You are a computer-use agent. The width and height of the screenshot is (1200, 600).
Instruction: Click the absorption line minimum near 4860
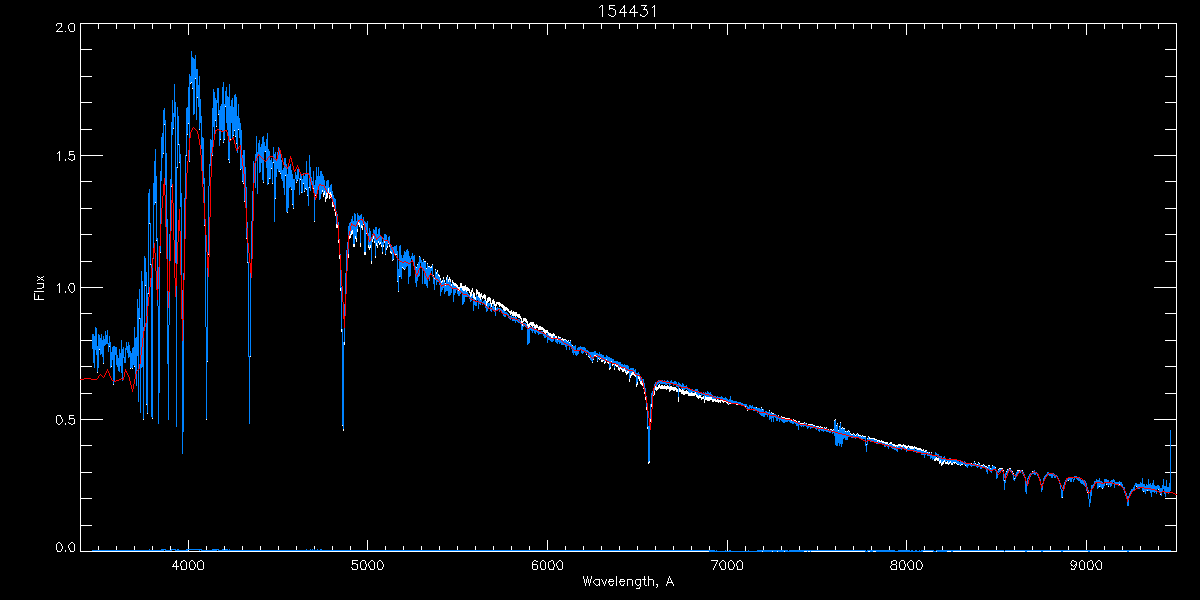343,427
